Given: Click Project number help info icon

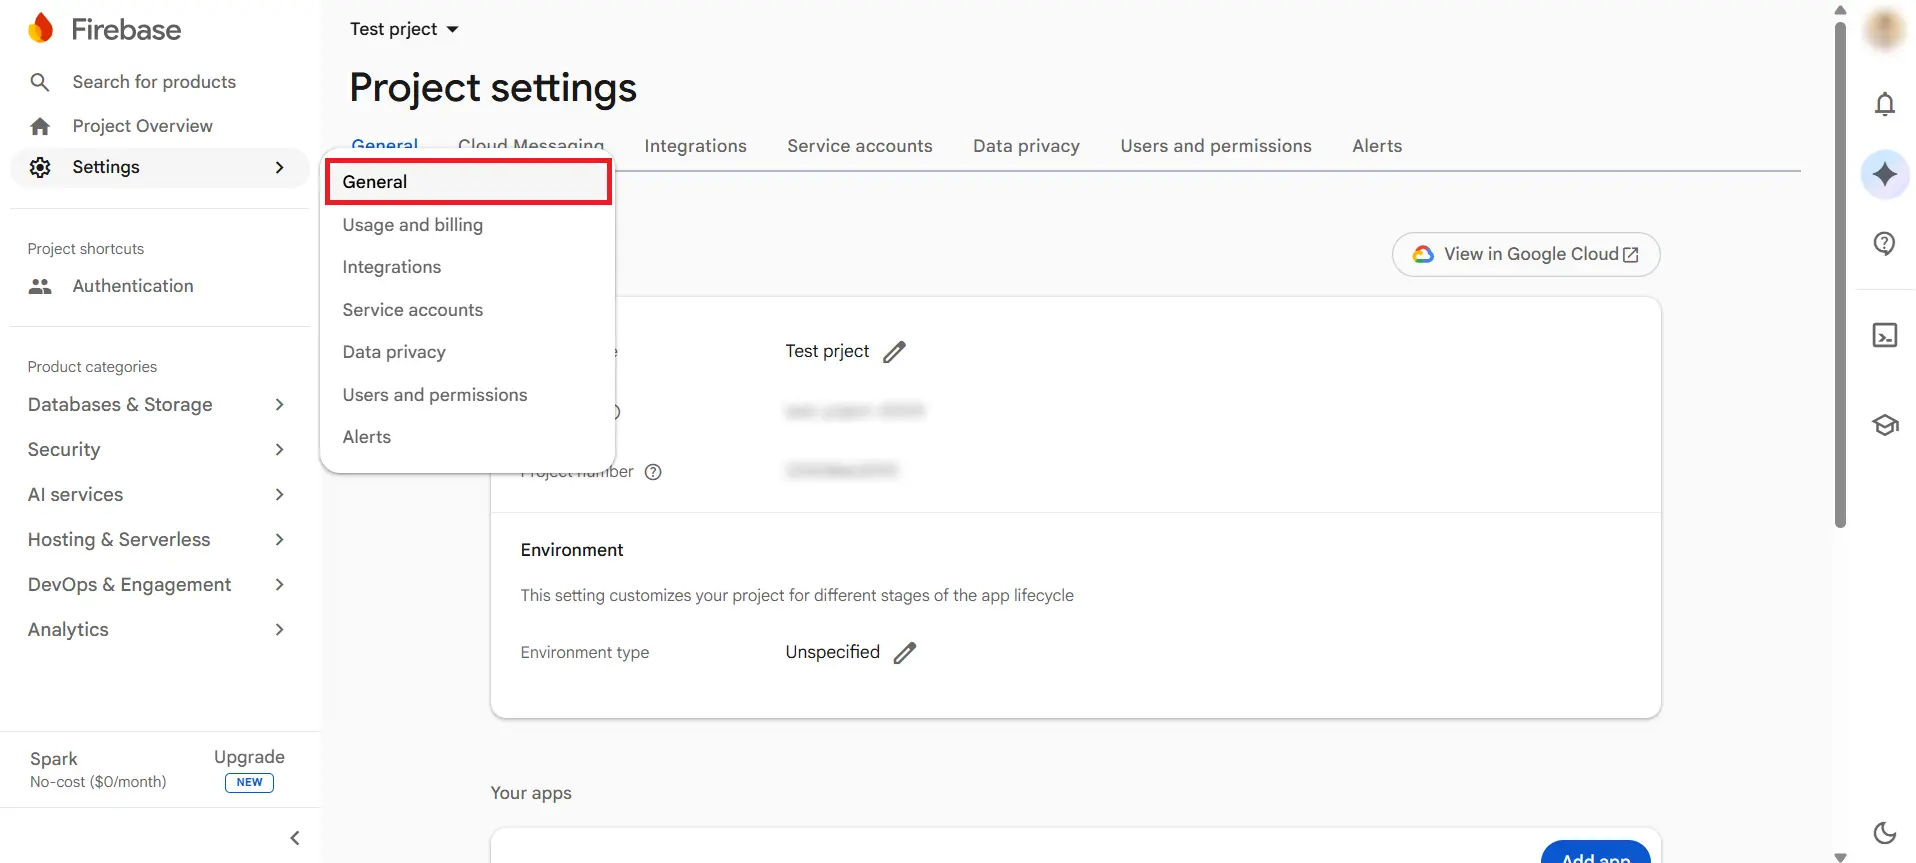Looking at the screenshot, I should tap(653, 472).
